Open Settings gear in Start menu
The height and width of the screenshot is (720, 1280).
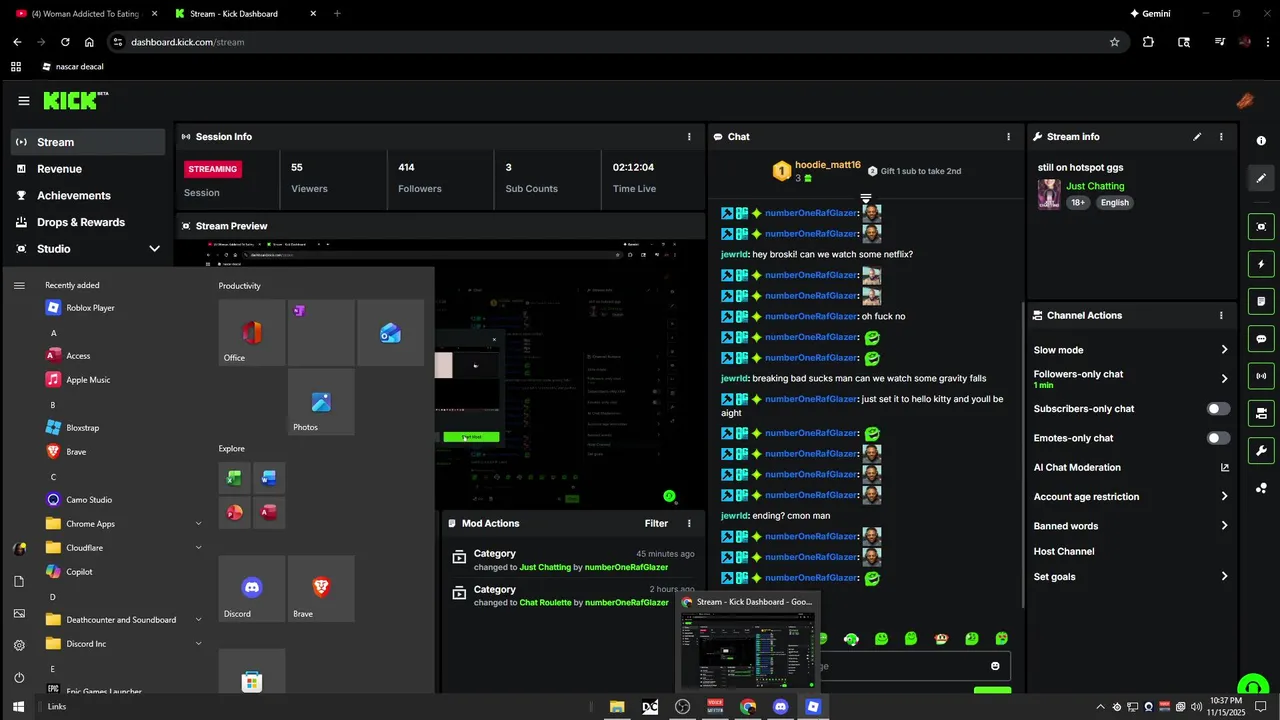[19, 646]
